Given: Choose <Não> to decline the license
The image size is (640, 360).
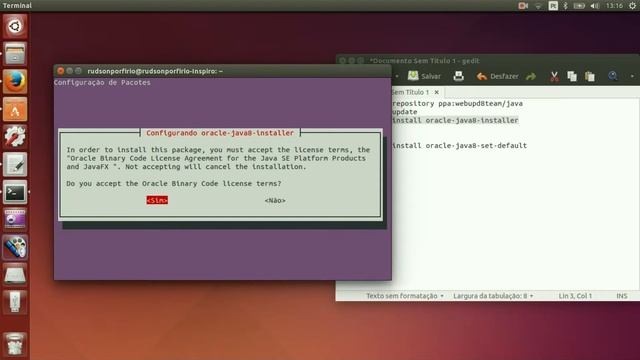Looking at the screenshot, I should point(275,200).
